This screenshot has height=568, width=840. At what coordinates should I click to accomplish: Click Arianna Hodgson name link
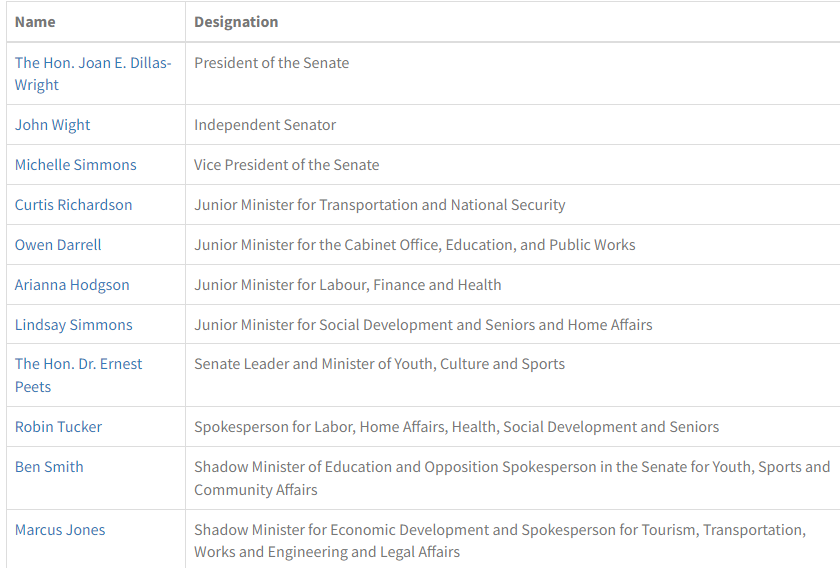(72, 285)
